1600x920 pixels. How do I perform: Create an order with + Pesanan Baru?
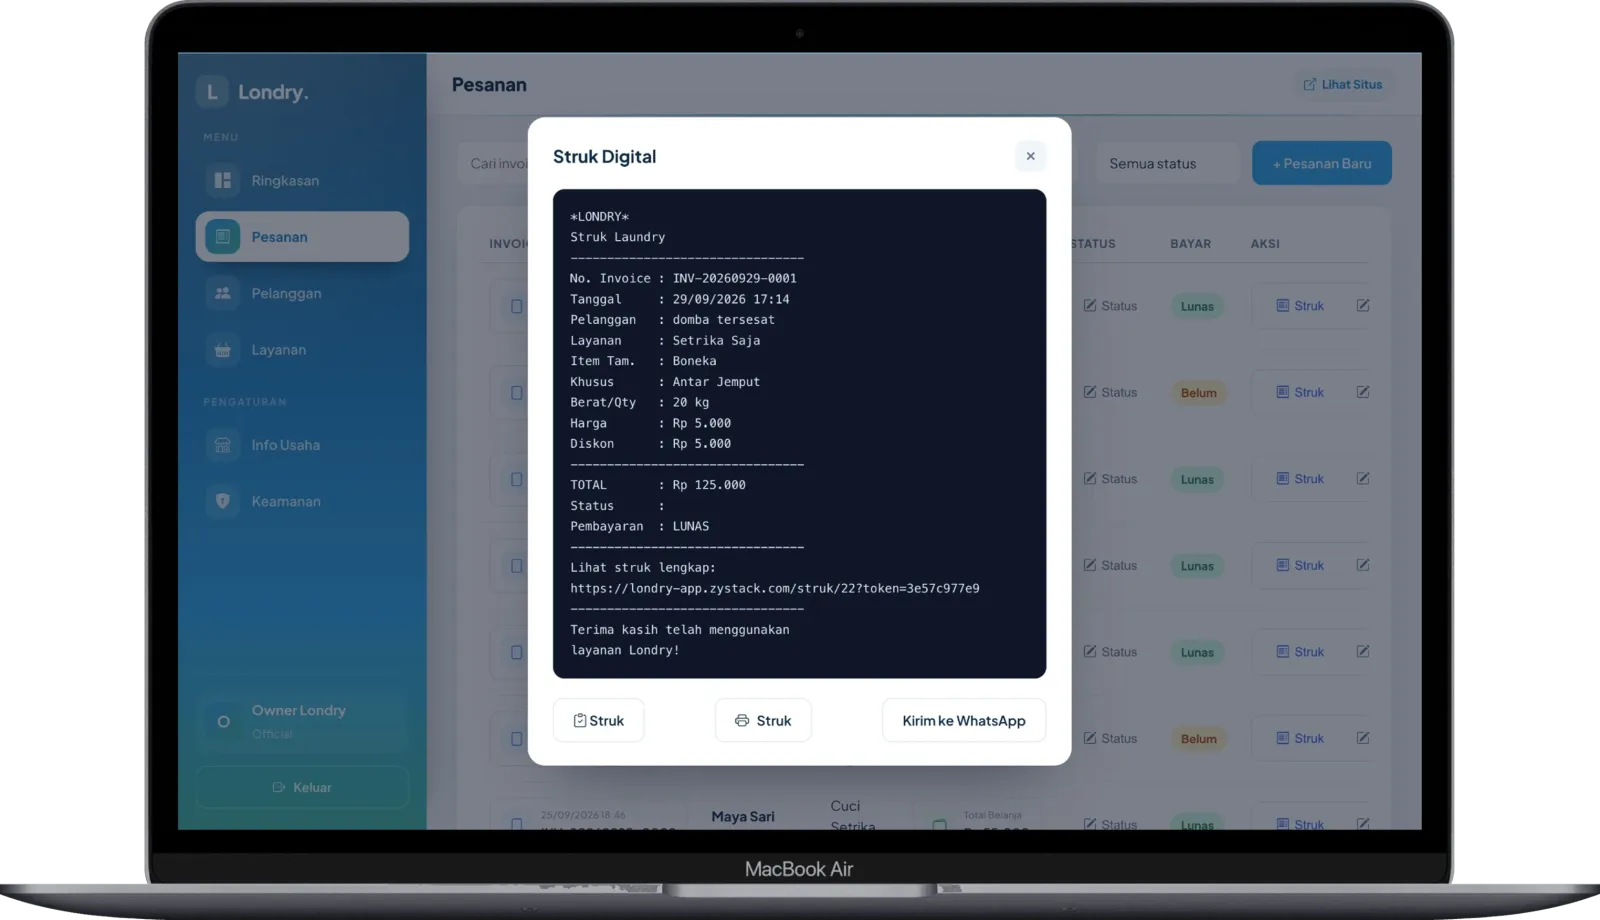1322,163
